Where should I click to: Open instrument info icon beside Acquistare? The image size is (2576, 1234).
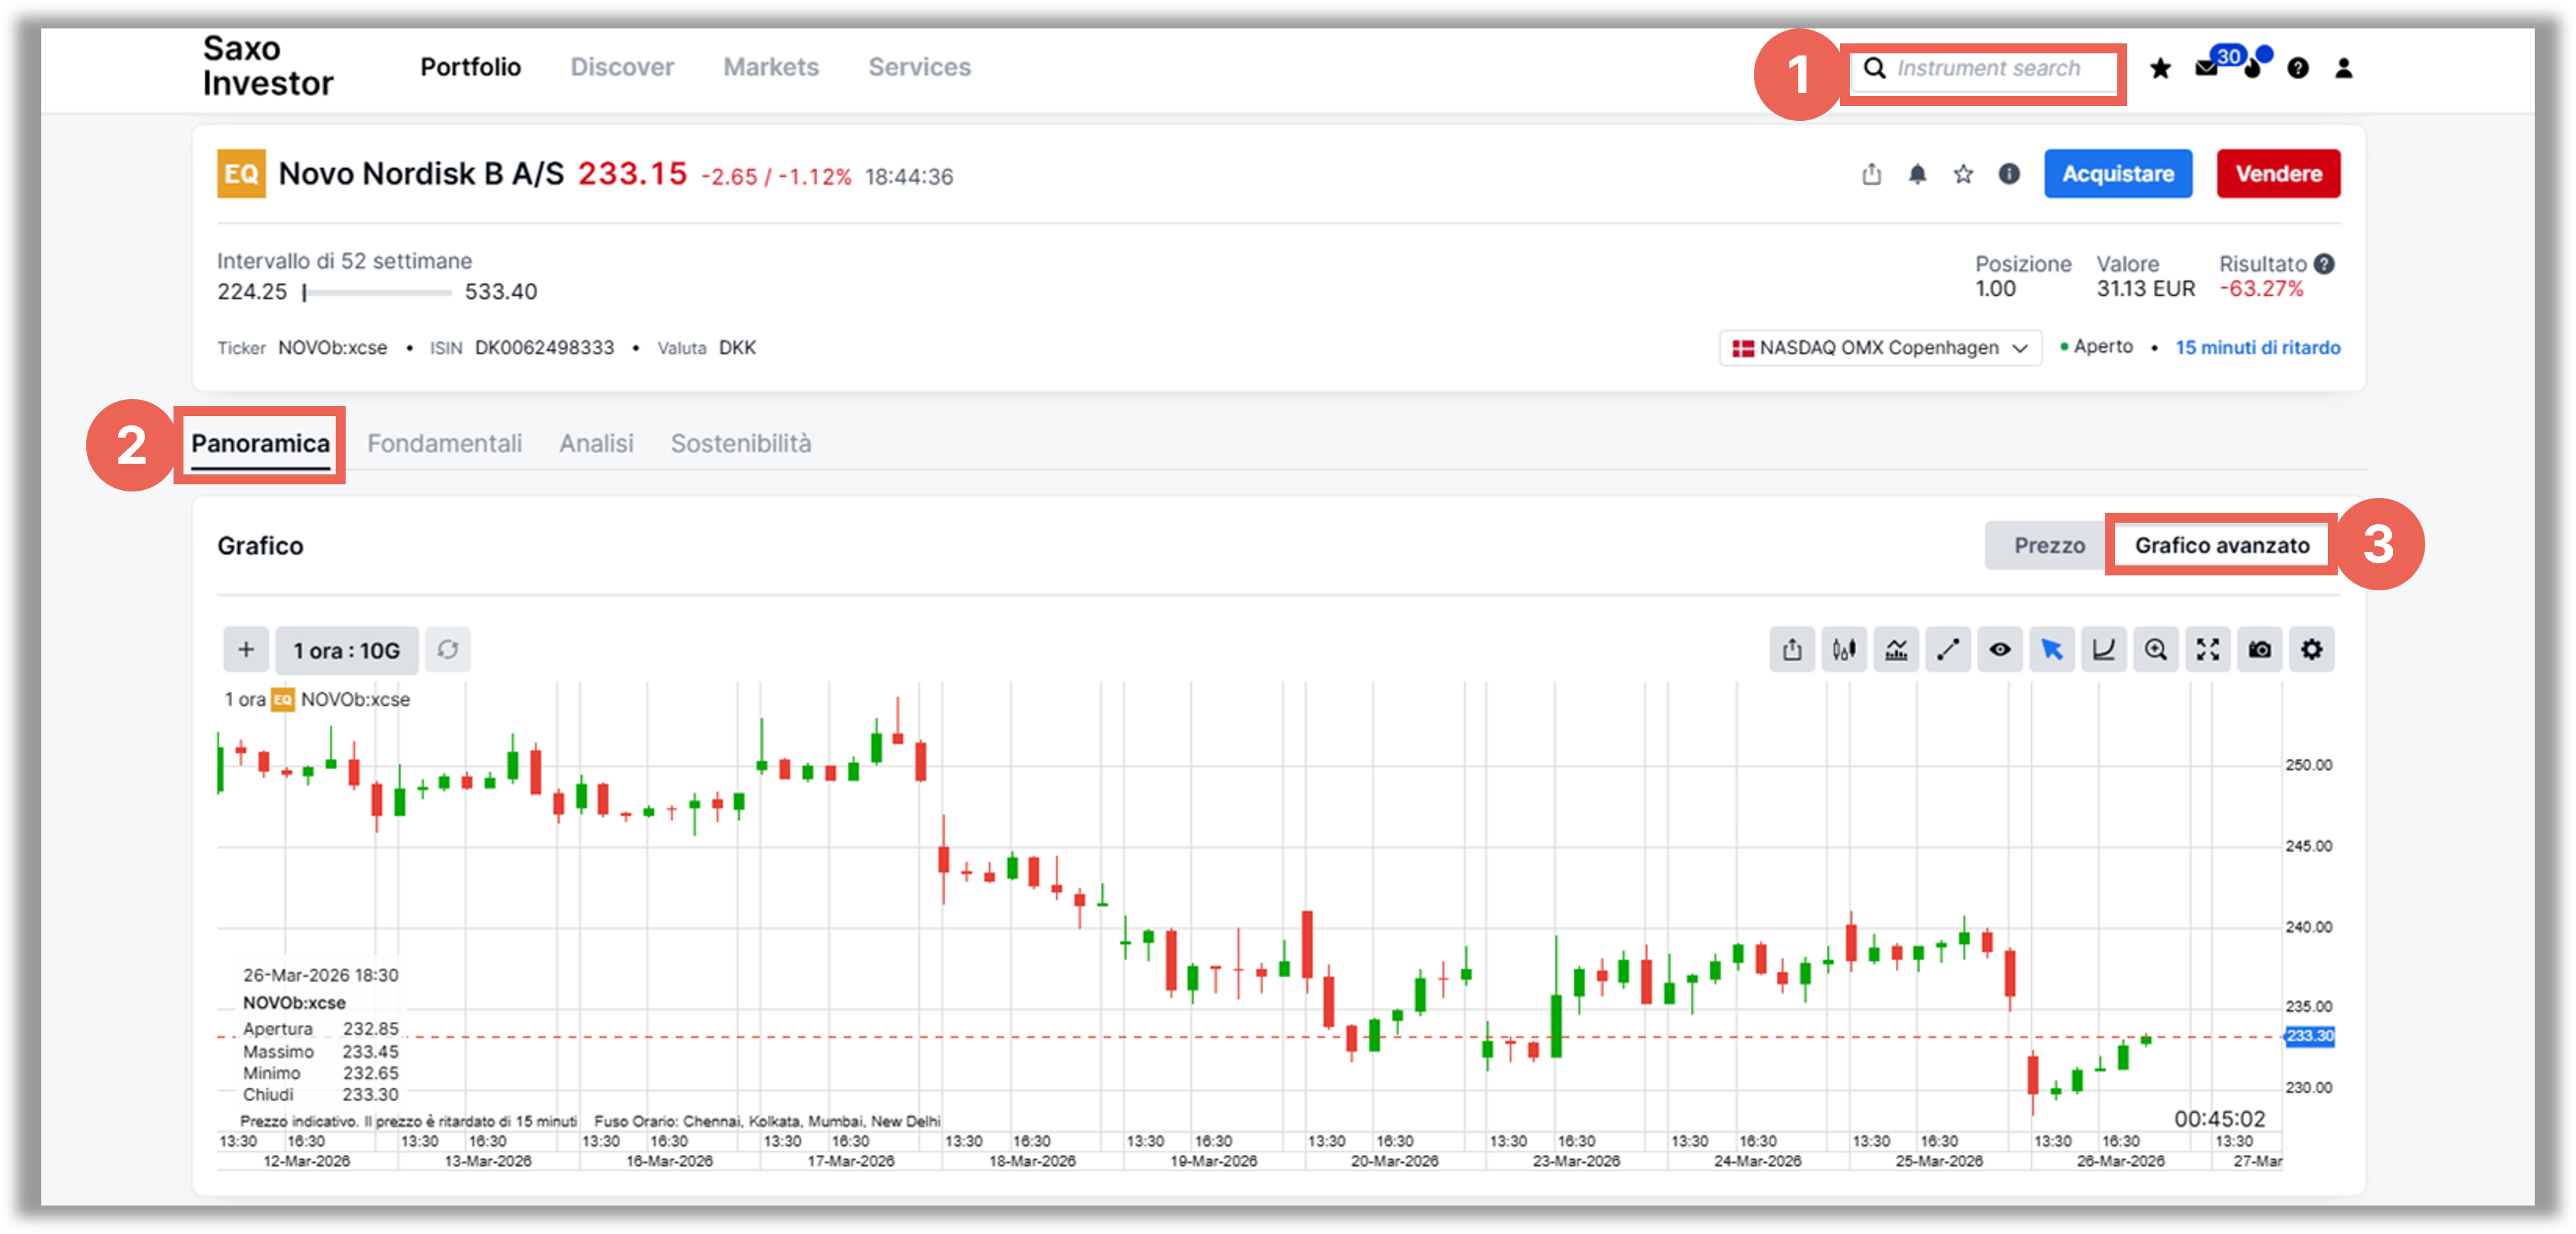[x=2009, y=174]
